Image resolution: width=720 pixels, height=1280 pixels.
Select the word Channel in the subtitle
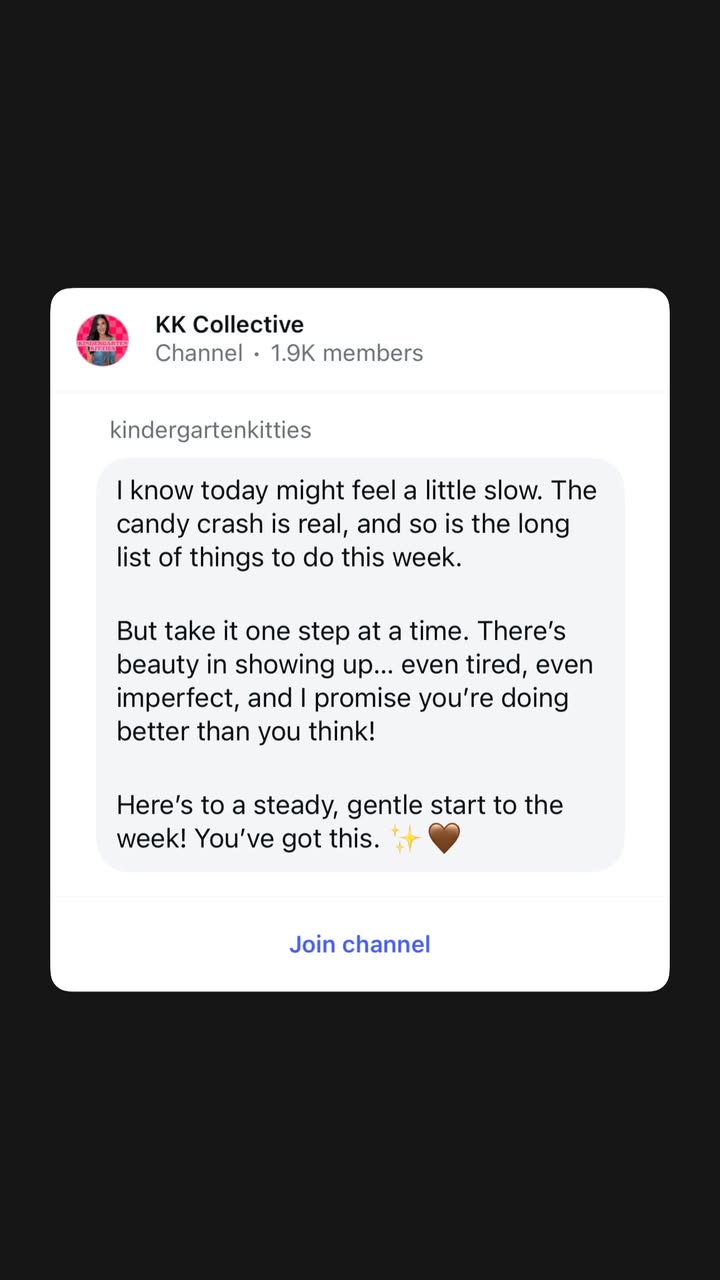[x=199, y=353]
